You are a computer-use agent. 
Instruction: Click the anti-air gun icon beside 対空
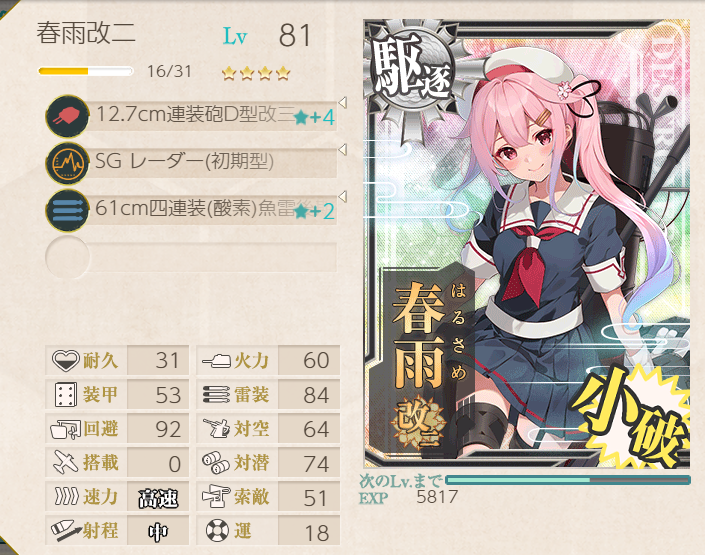pyautogui.click(x=216, y=429)
